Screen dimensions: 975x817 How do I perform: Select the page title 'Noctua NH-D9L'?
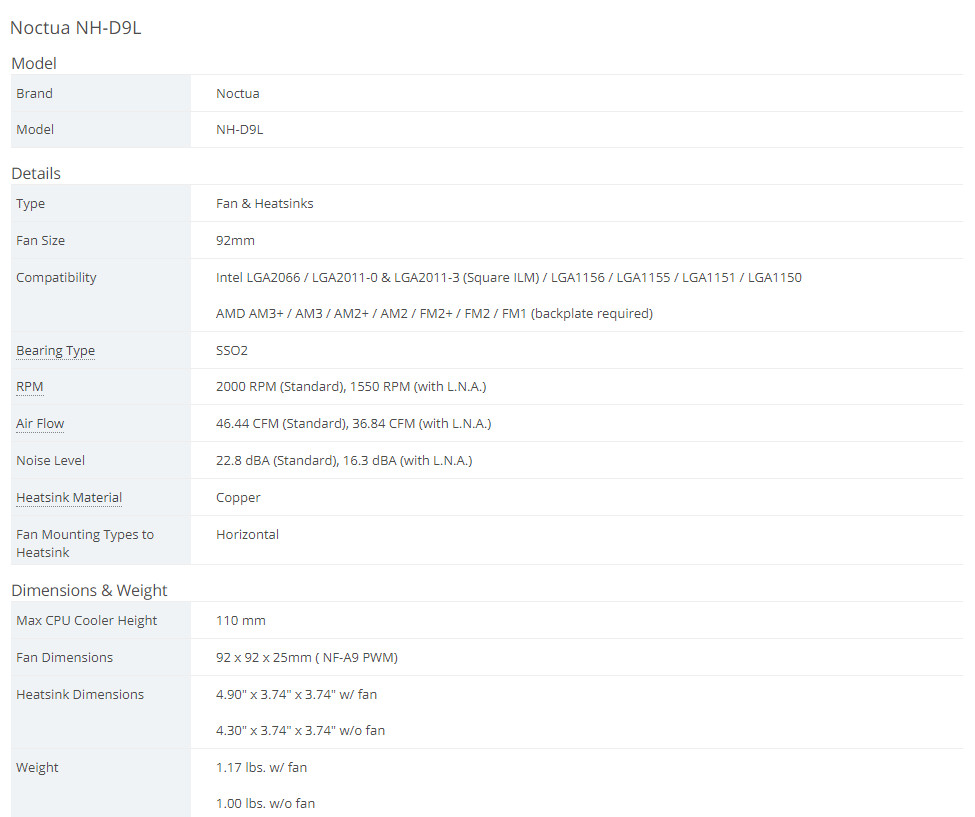tap(76, 28)
